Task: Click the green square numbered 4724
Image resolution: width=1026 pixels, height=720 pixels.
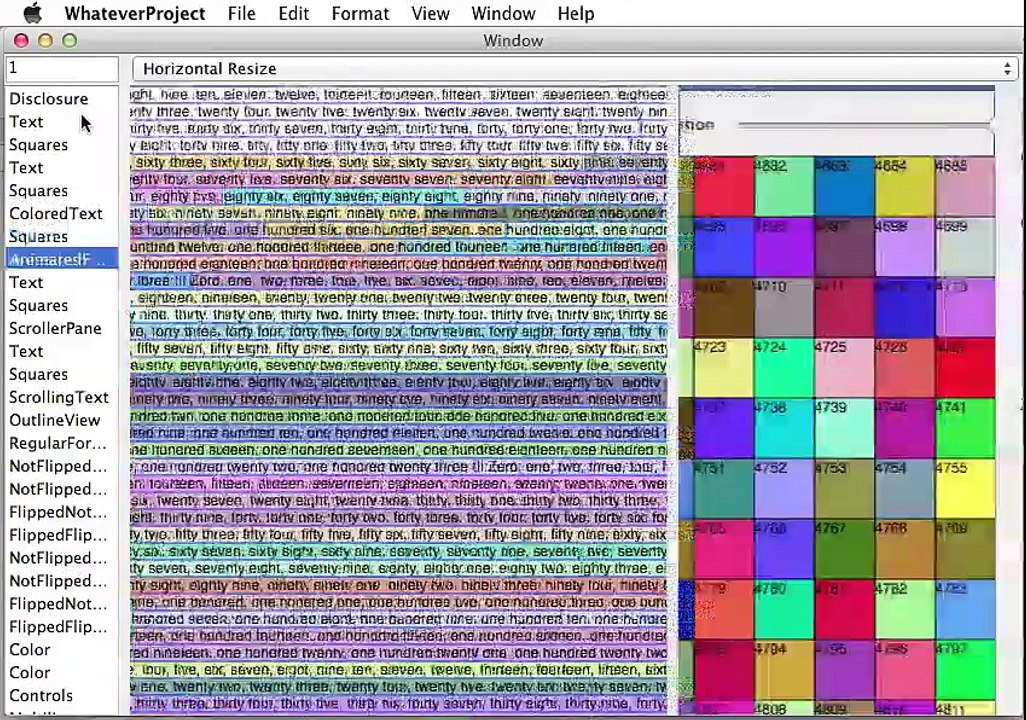Action: 784,368
